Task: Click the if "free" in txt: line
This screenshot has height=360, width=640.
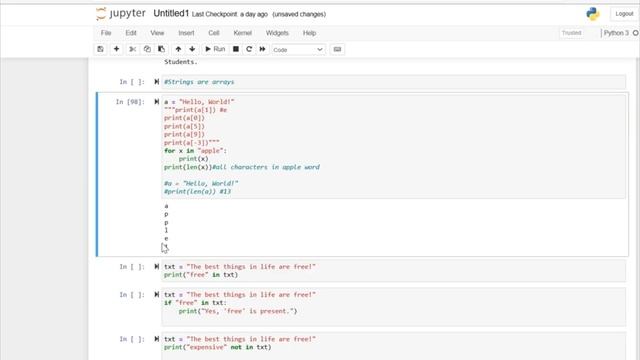Action: point(195,302)
